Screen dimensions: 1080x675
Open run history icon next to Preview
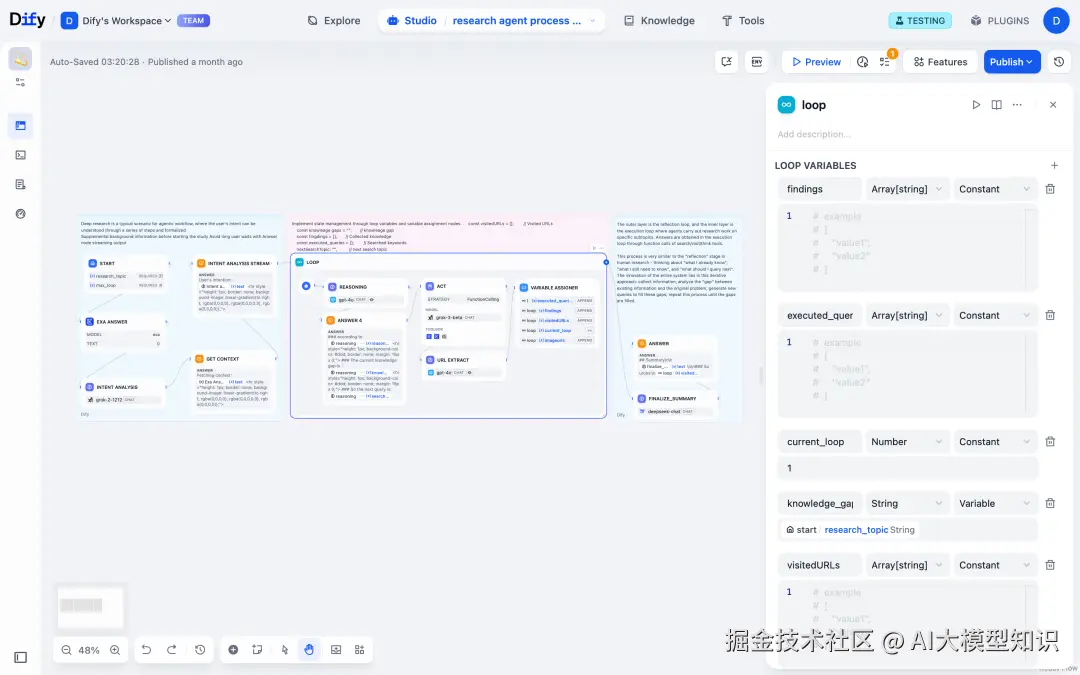click(x=862, y=62)
